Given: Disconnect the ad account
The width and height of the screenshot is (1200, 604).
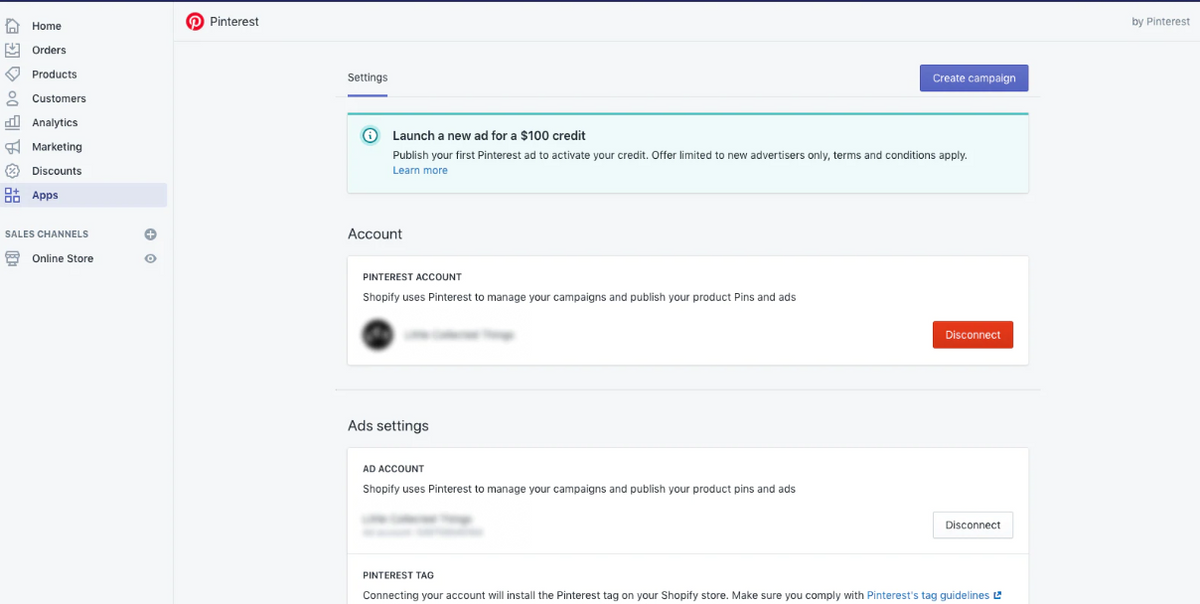Looking at the screenshot, I should [973, 525].
